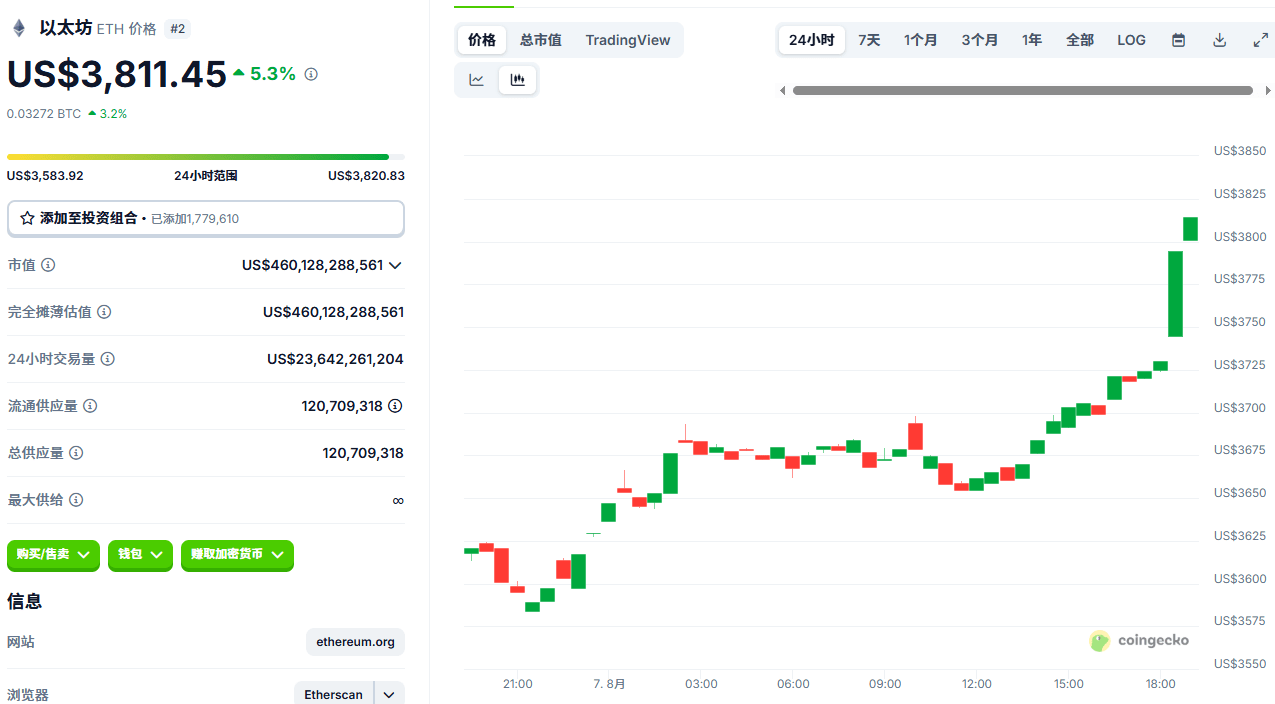Open the info tooltip next to 流通供应量
The image size is (1275, 704).
[x=90, y=406]
